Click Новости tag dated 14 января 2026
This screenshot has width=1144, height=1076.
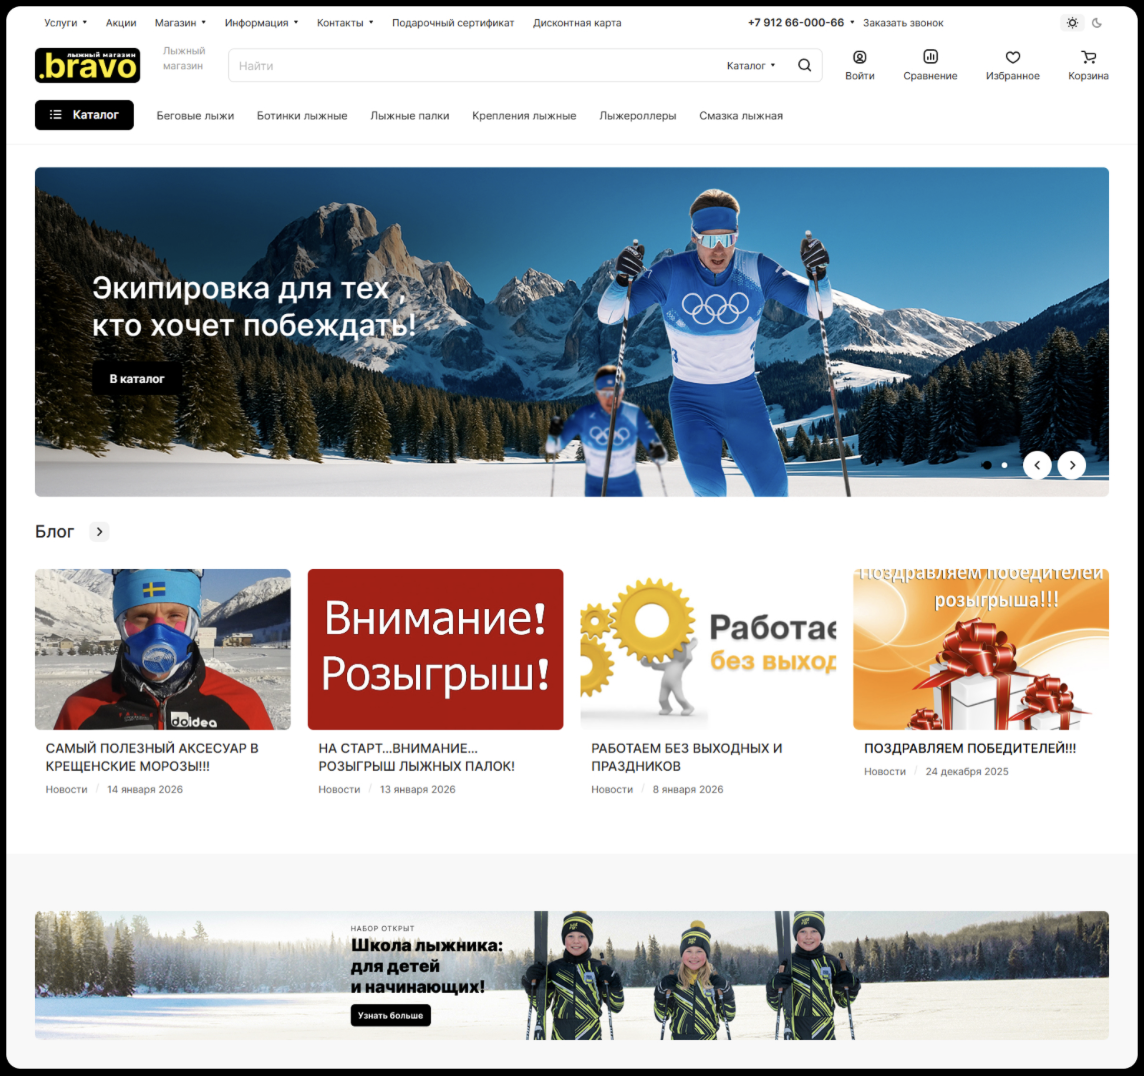(66, 789)
